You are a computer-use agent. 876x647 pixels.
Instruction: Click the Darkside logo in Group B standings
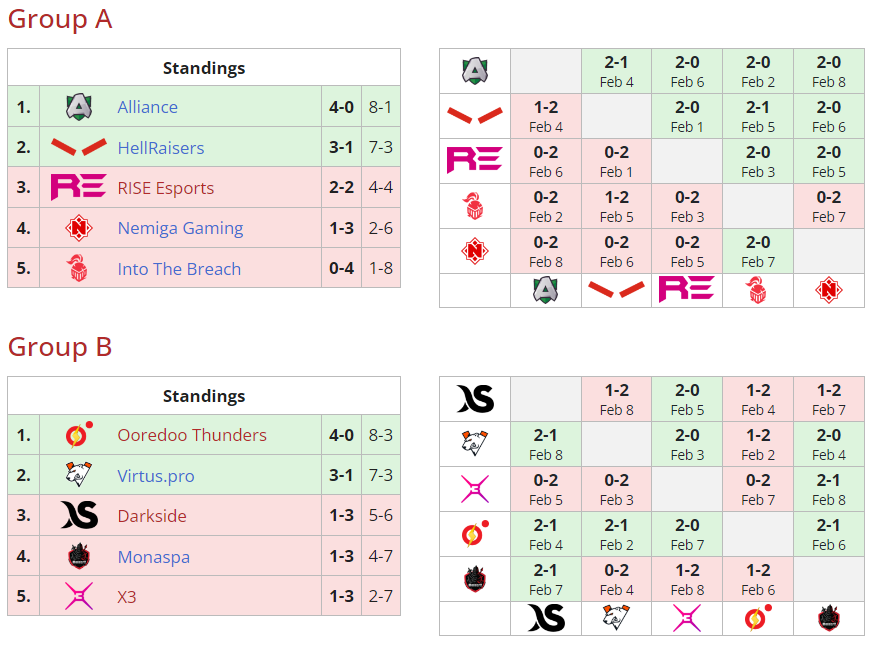tap(79, 516)
